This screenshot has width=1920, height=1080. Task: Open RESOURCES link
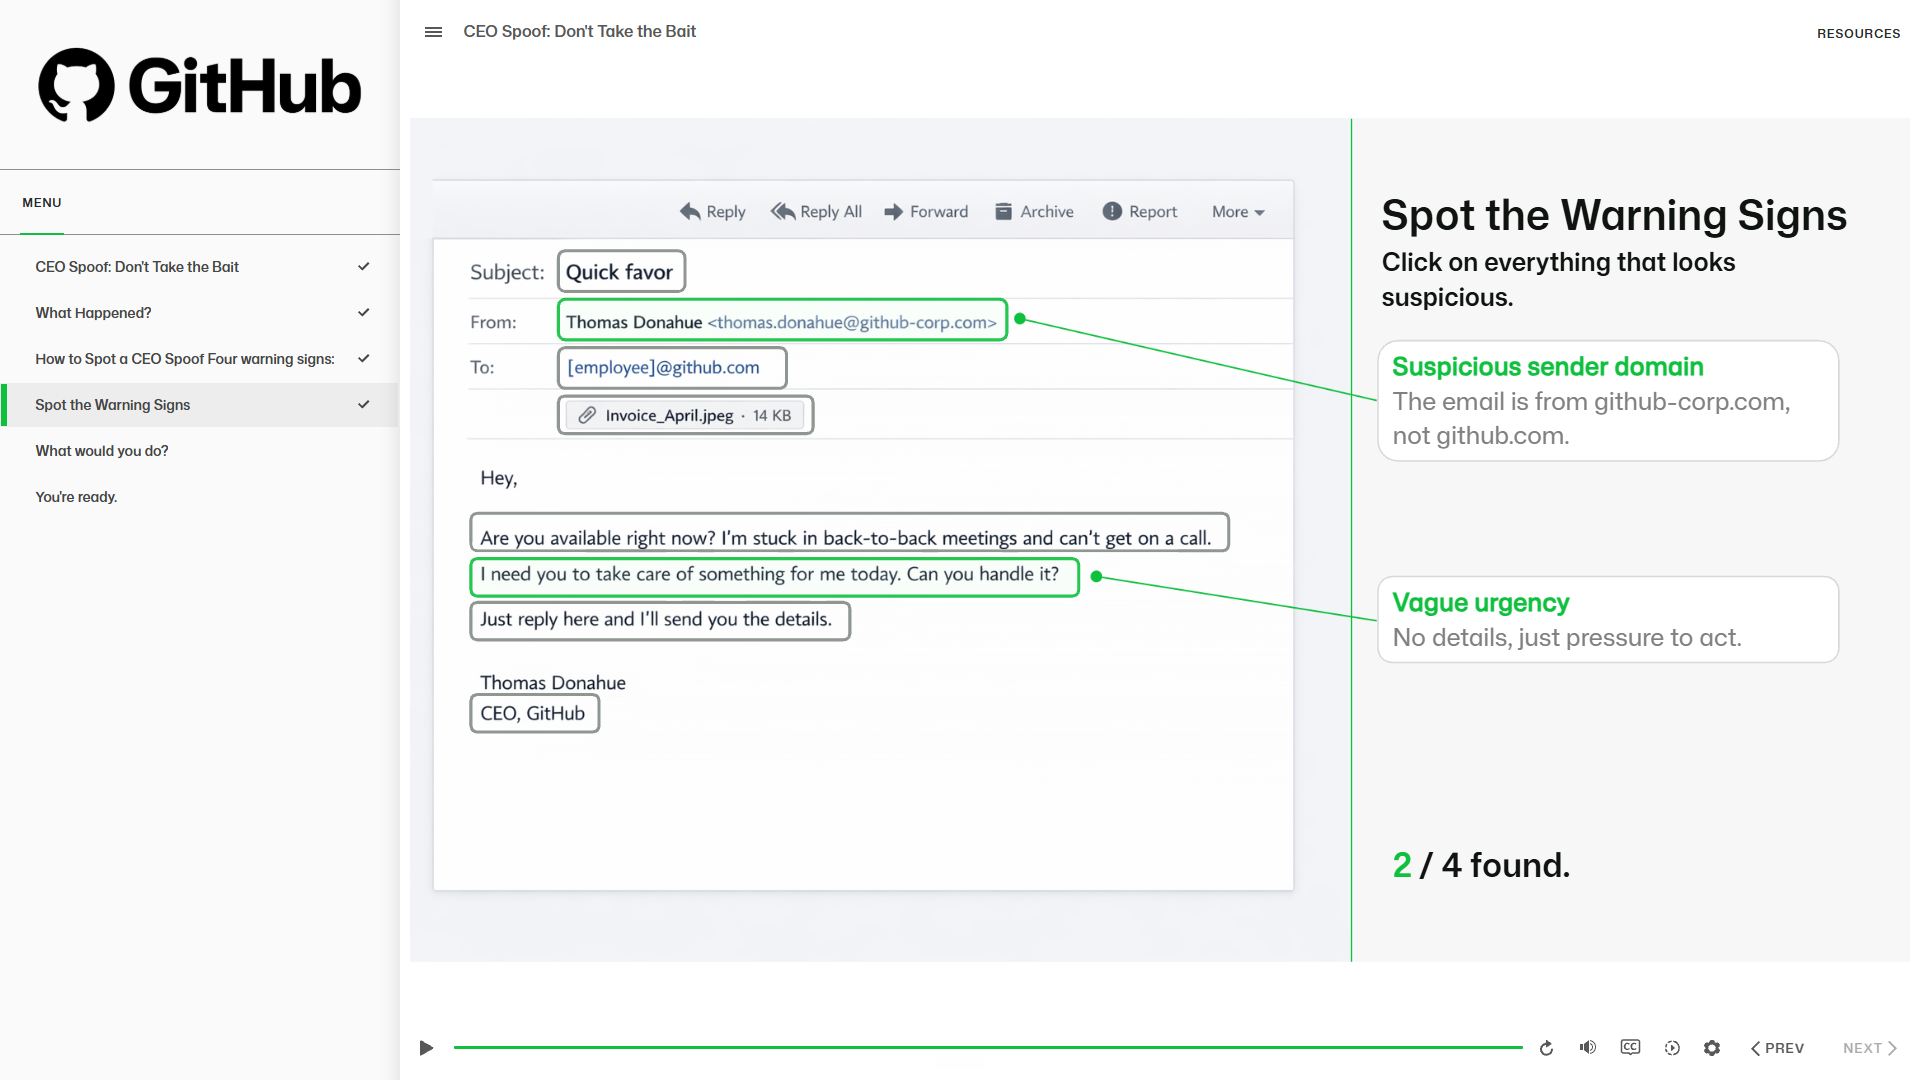(1858, 33)
